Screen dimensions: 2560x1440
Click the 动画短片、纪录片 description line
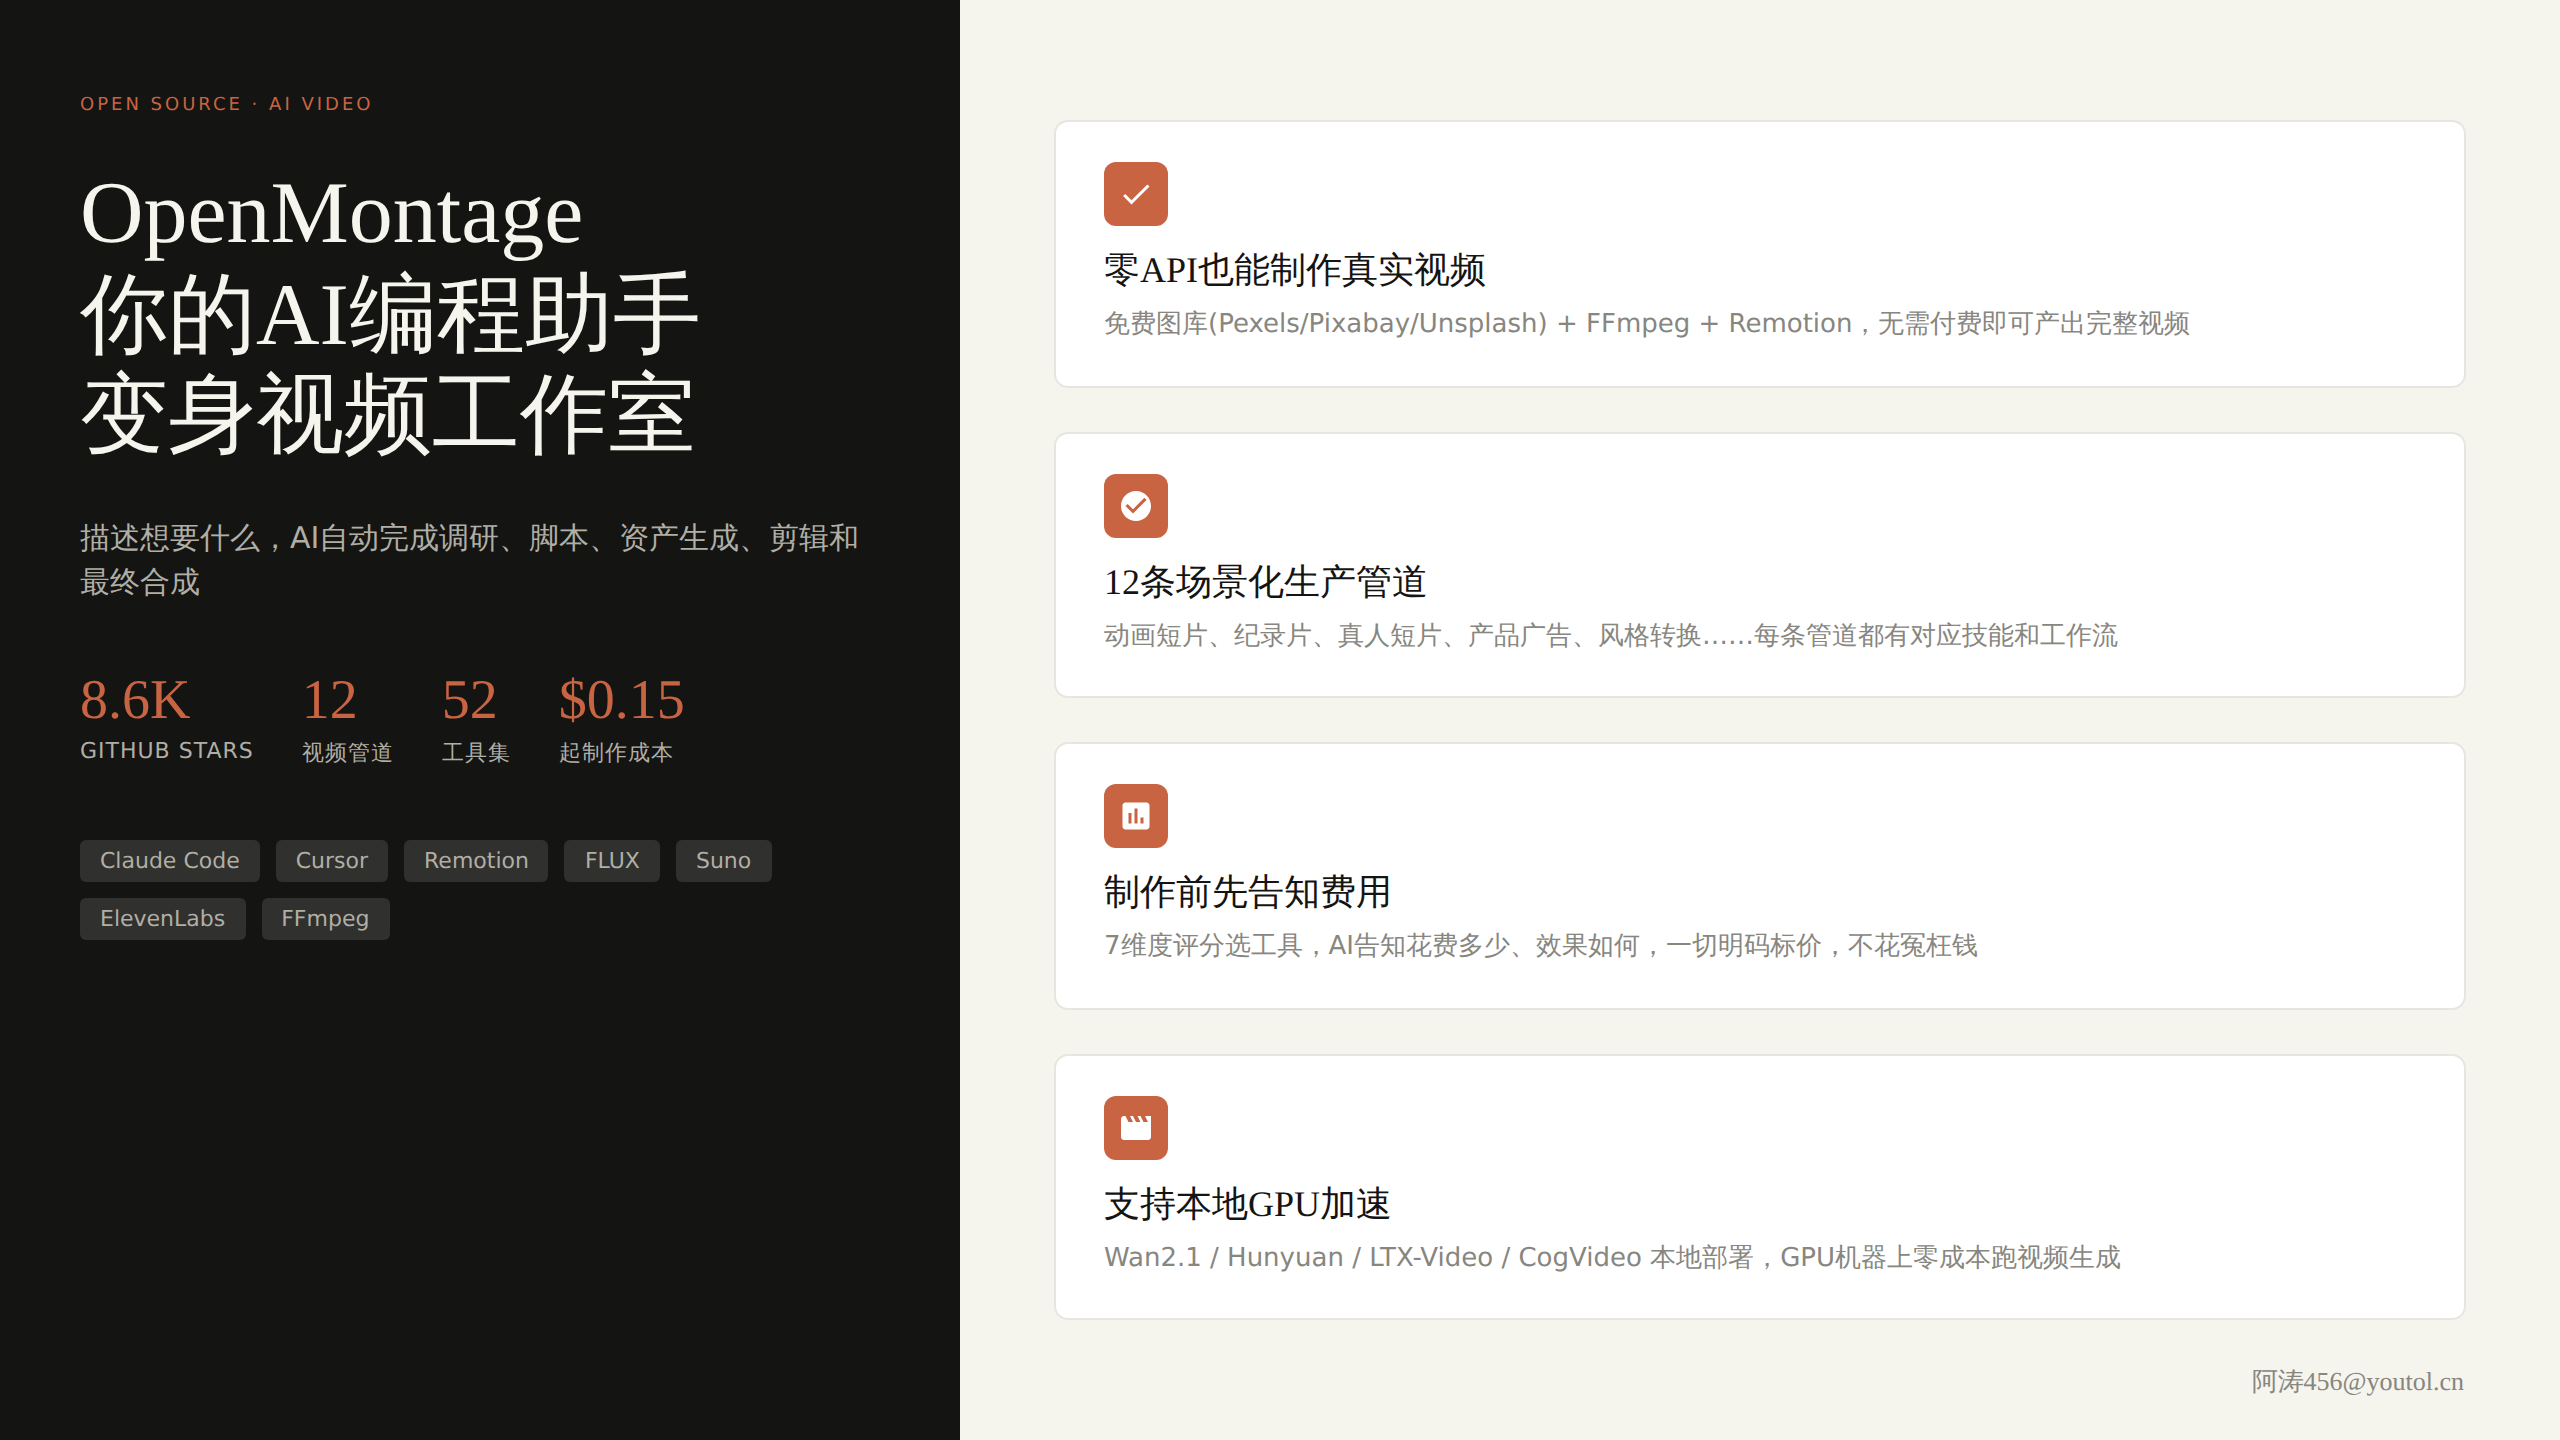click(1611, 636)
